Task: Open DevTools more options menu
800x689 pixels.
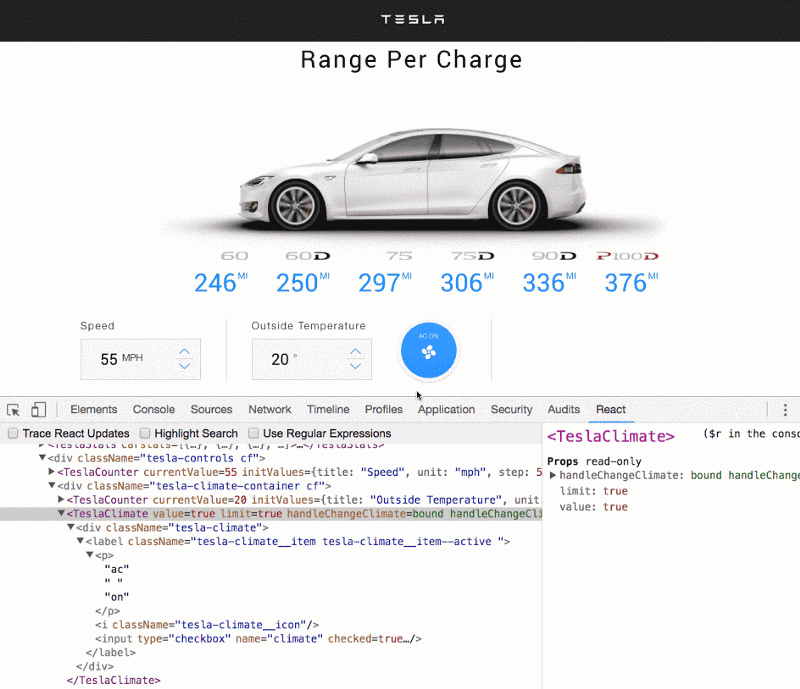Action: coord(785,410)
